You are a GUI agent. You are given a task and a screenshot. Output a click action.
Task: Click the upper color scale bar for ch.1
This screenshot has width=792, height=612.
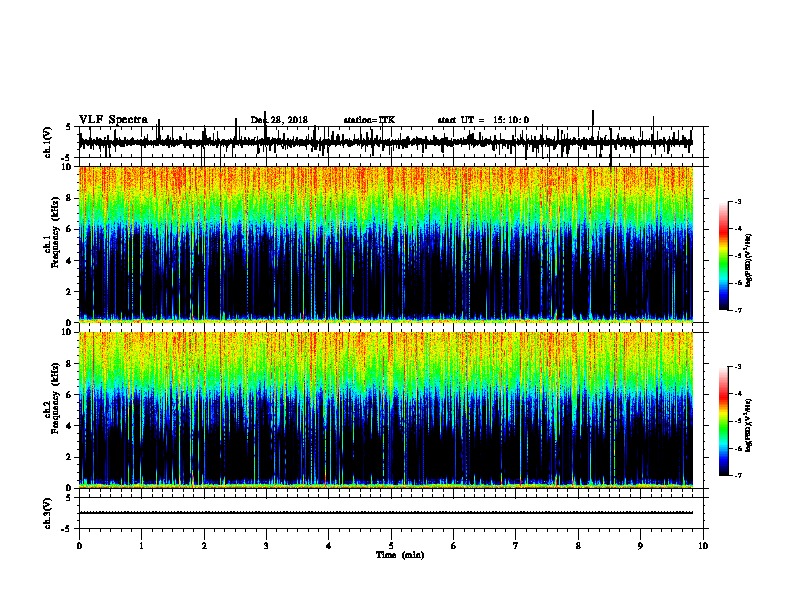[724, 256]
